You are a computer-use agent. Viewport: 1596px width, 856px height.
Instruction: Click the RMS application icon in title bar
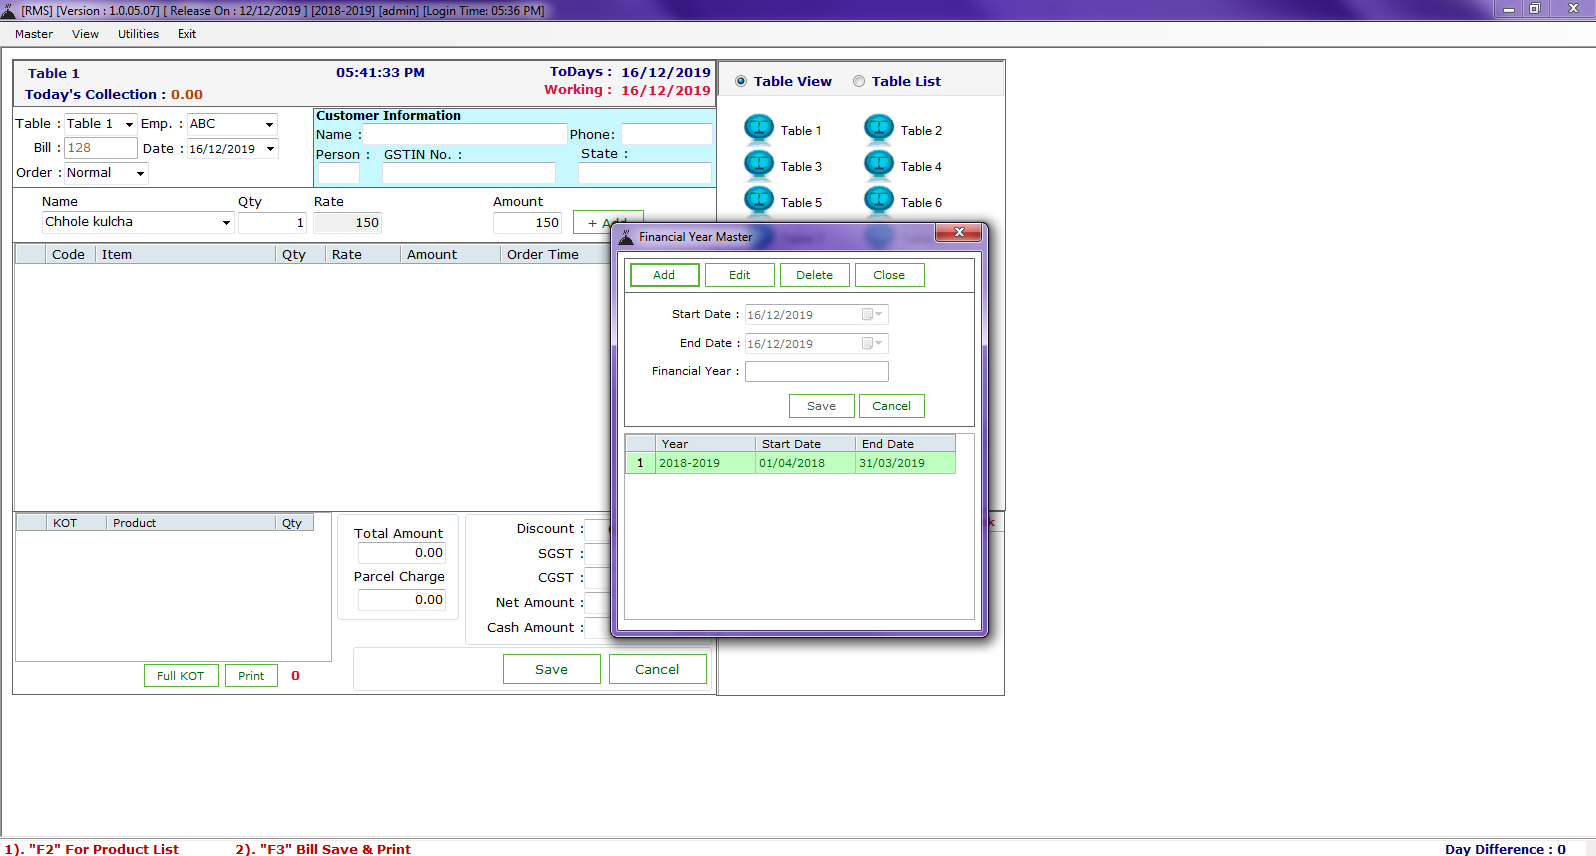tap(9, 11)
